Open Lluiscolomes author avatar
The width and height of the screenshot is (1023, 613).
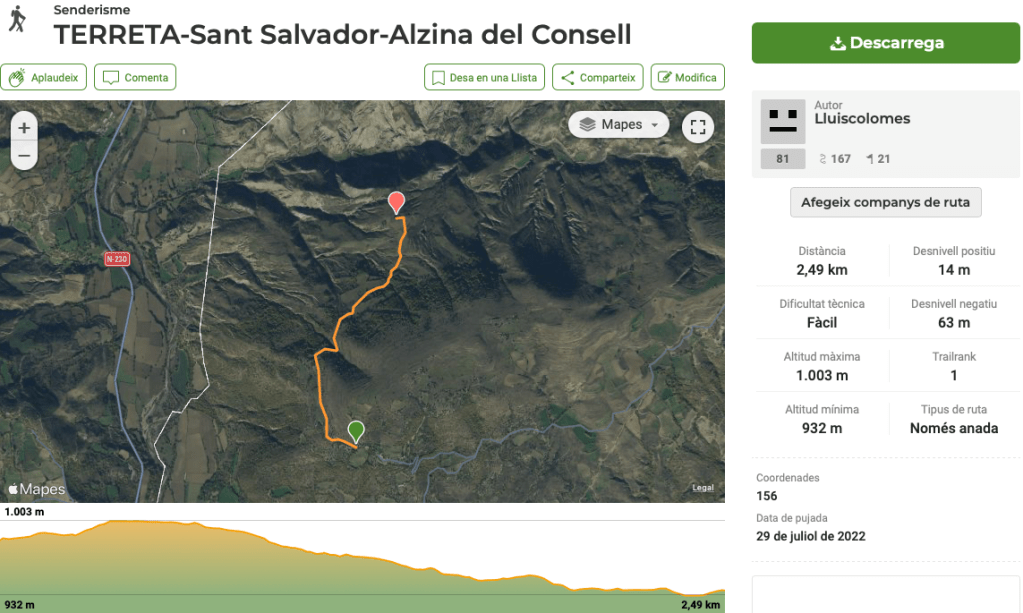tap(782, 120)
